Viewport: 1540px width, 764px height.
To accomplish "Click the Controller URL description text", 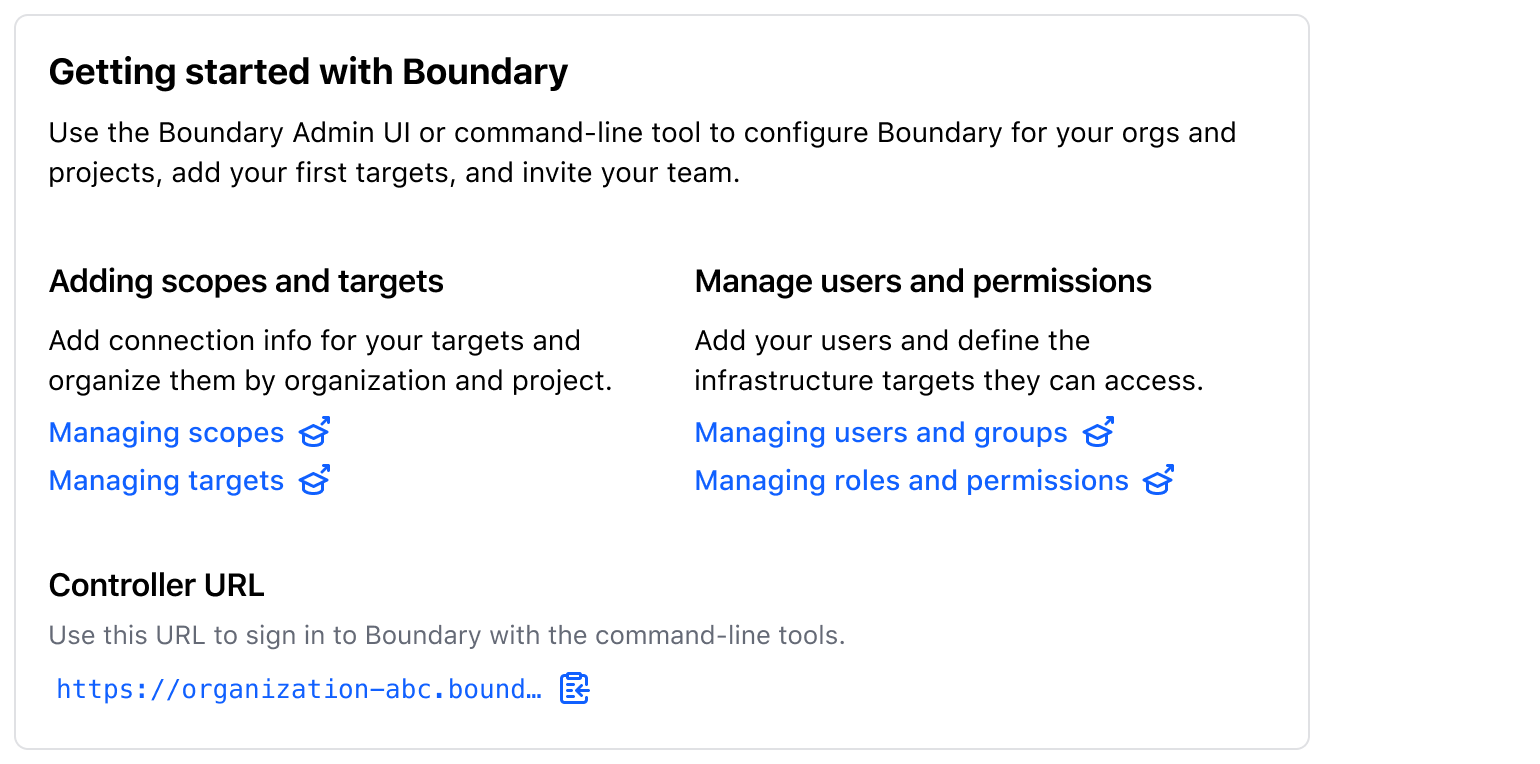I will 447,635.
